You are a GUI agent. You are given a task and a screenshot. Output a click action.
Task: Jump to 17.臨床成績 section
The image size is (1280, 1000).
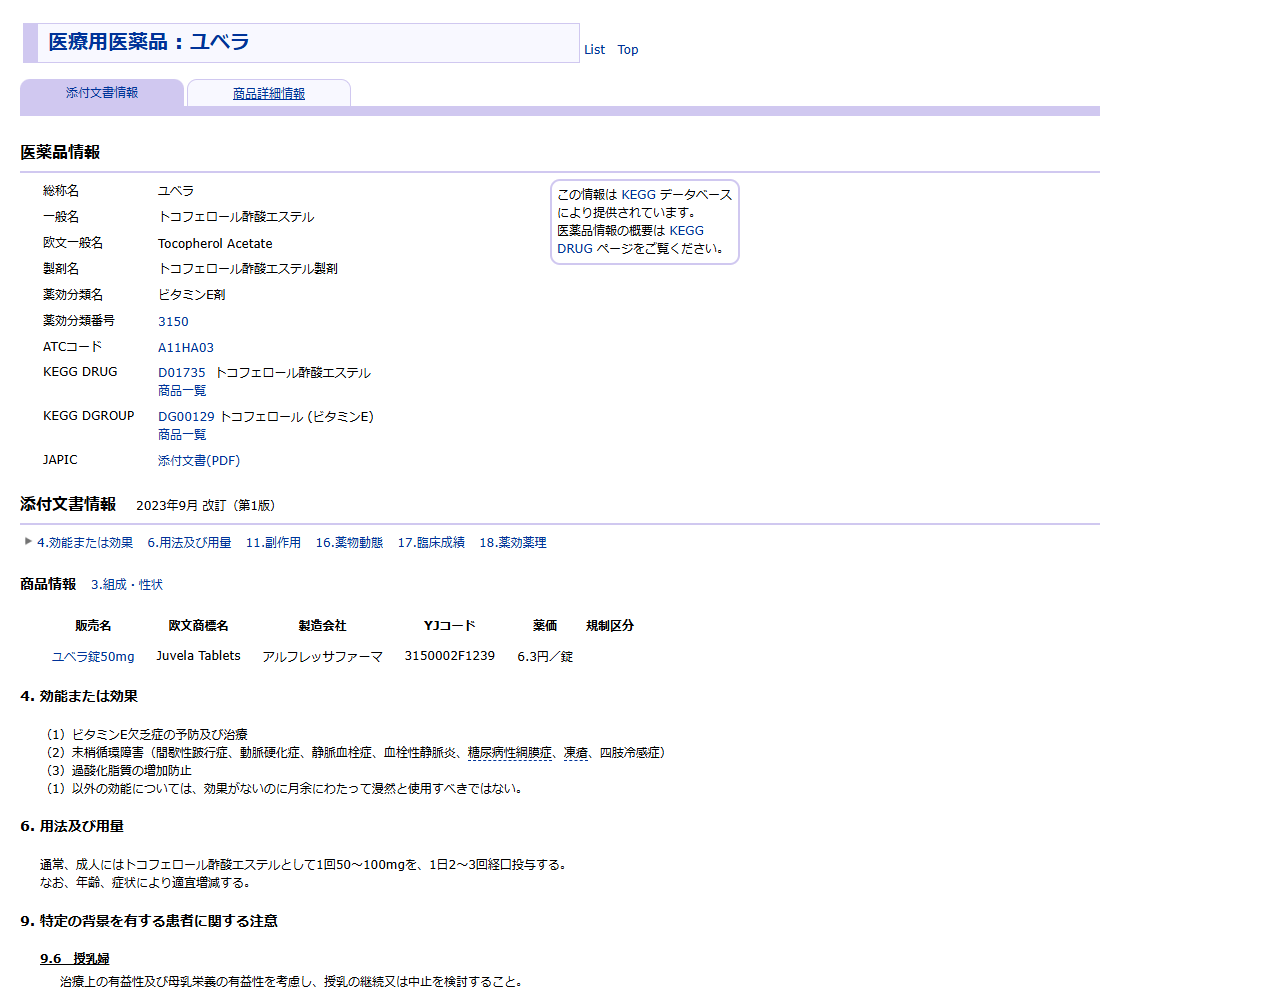point(431,542)
